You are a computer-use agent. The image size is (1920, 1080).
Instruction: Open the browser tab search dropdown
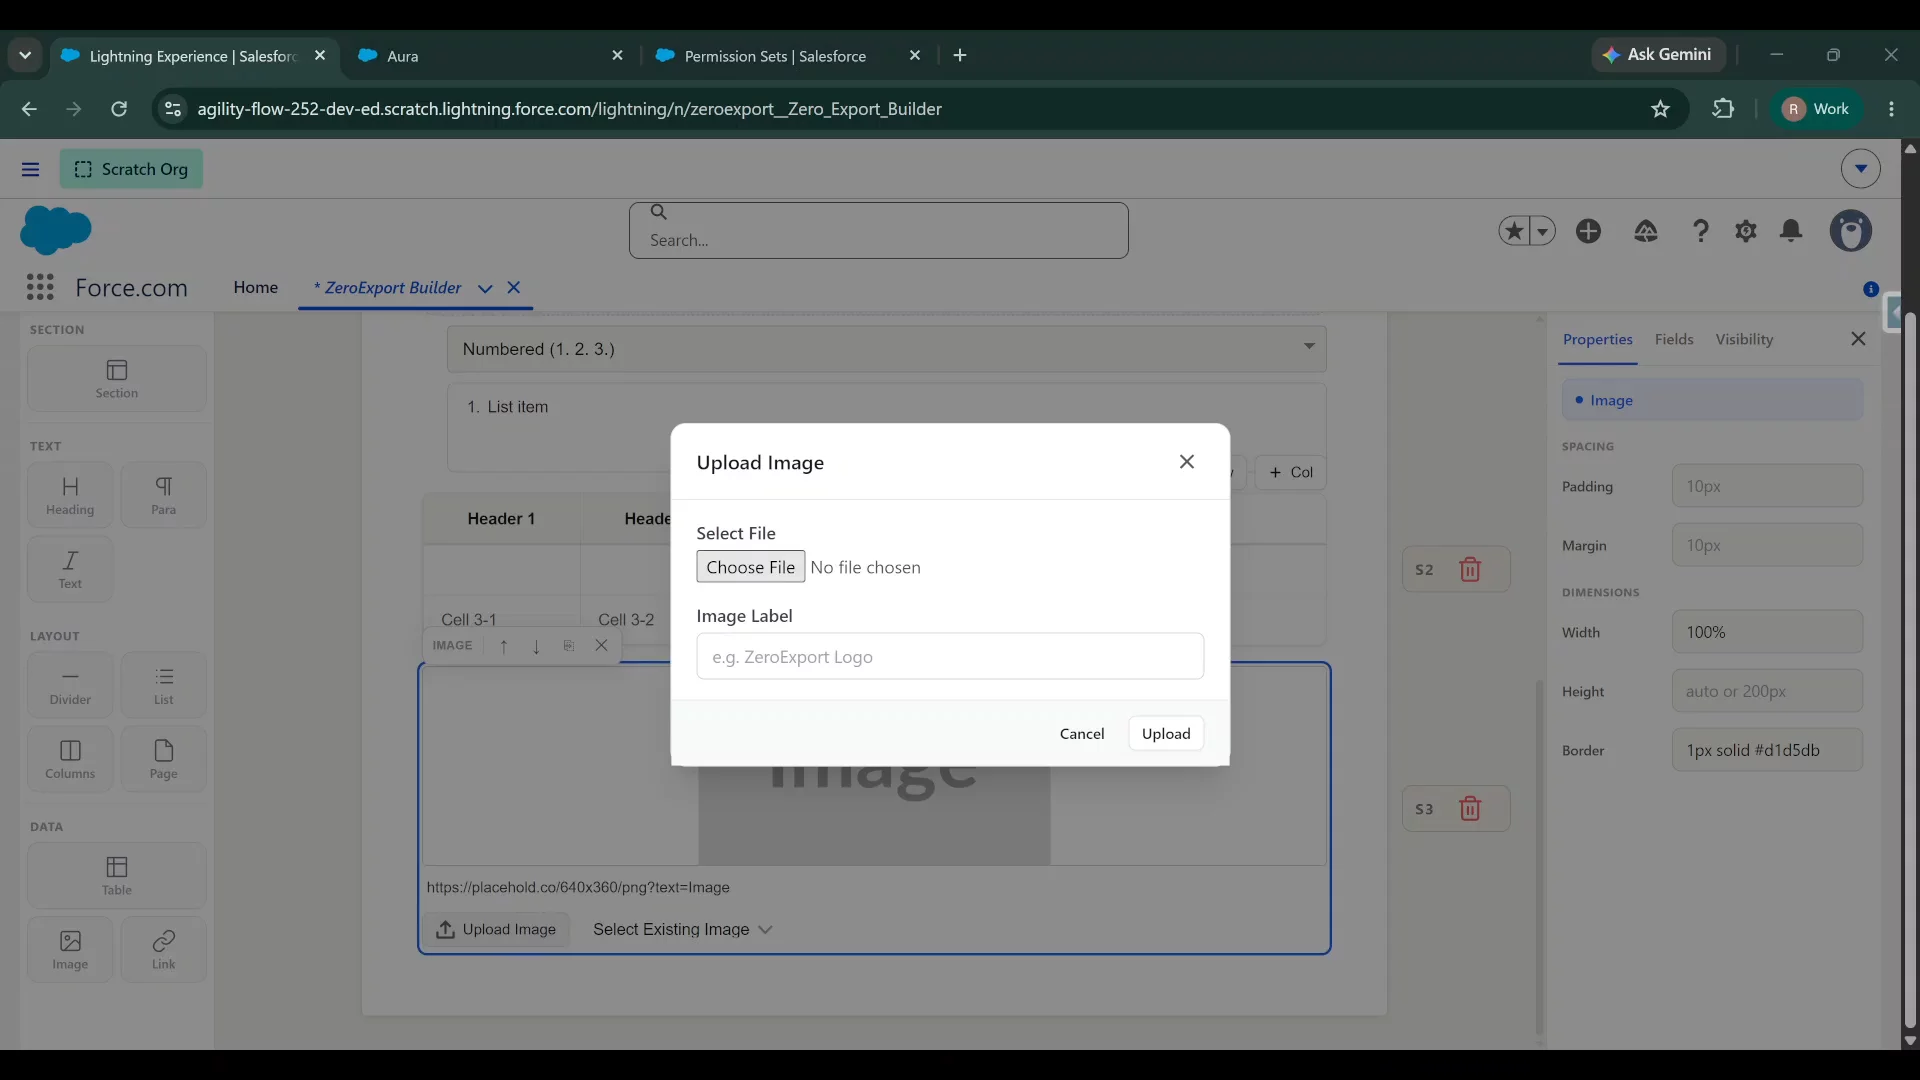tap(25, 55)
